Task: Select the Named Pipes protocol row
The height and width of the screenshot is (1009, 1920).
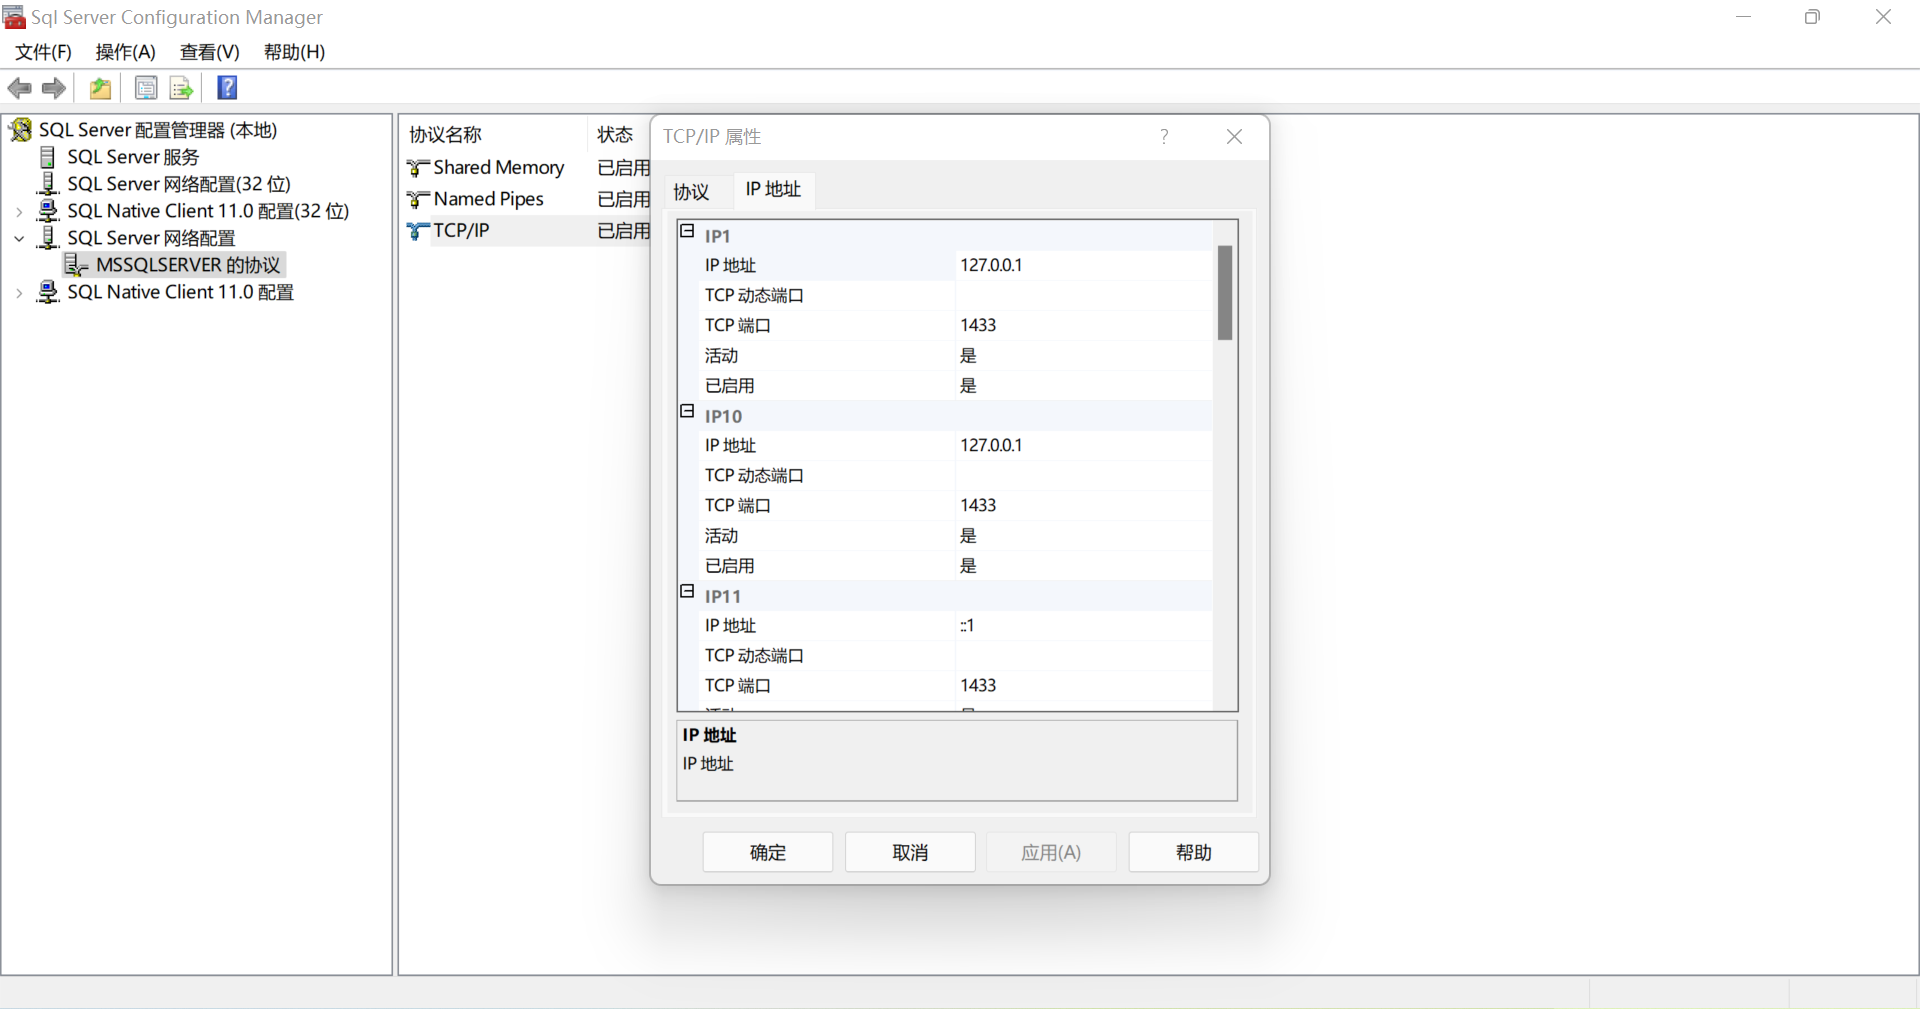Action: 528,199
